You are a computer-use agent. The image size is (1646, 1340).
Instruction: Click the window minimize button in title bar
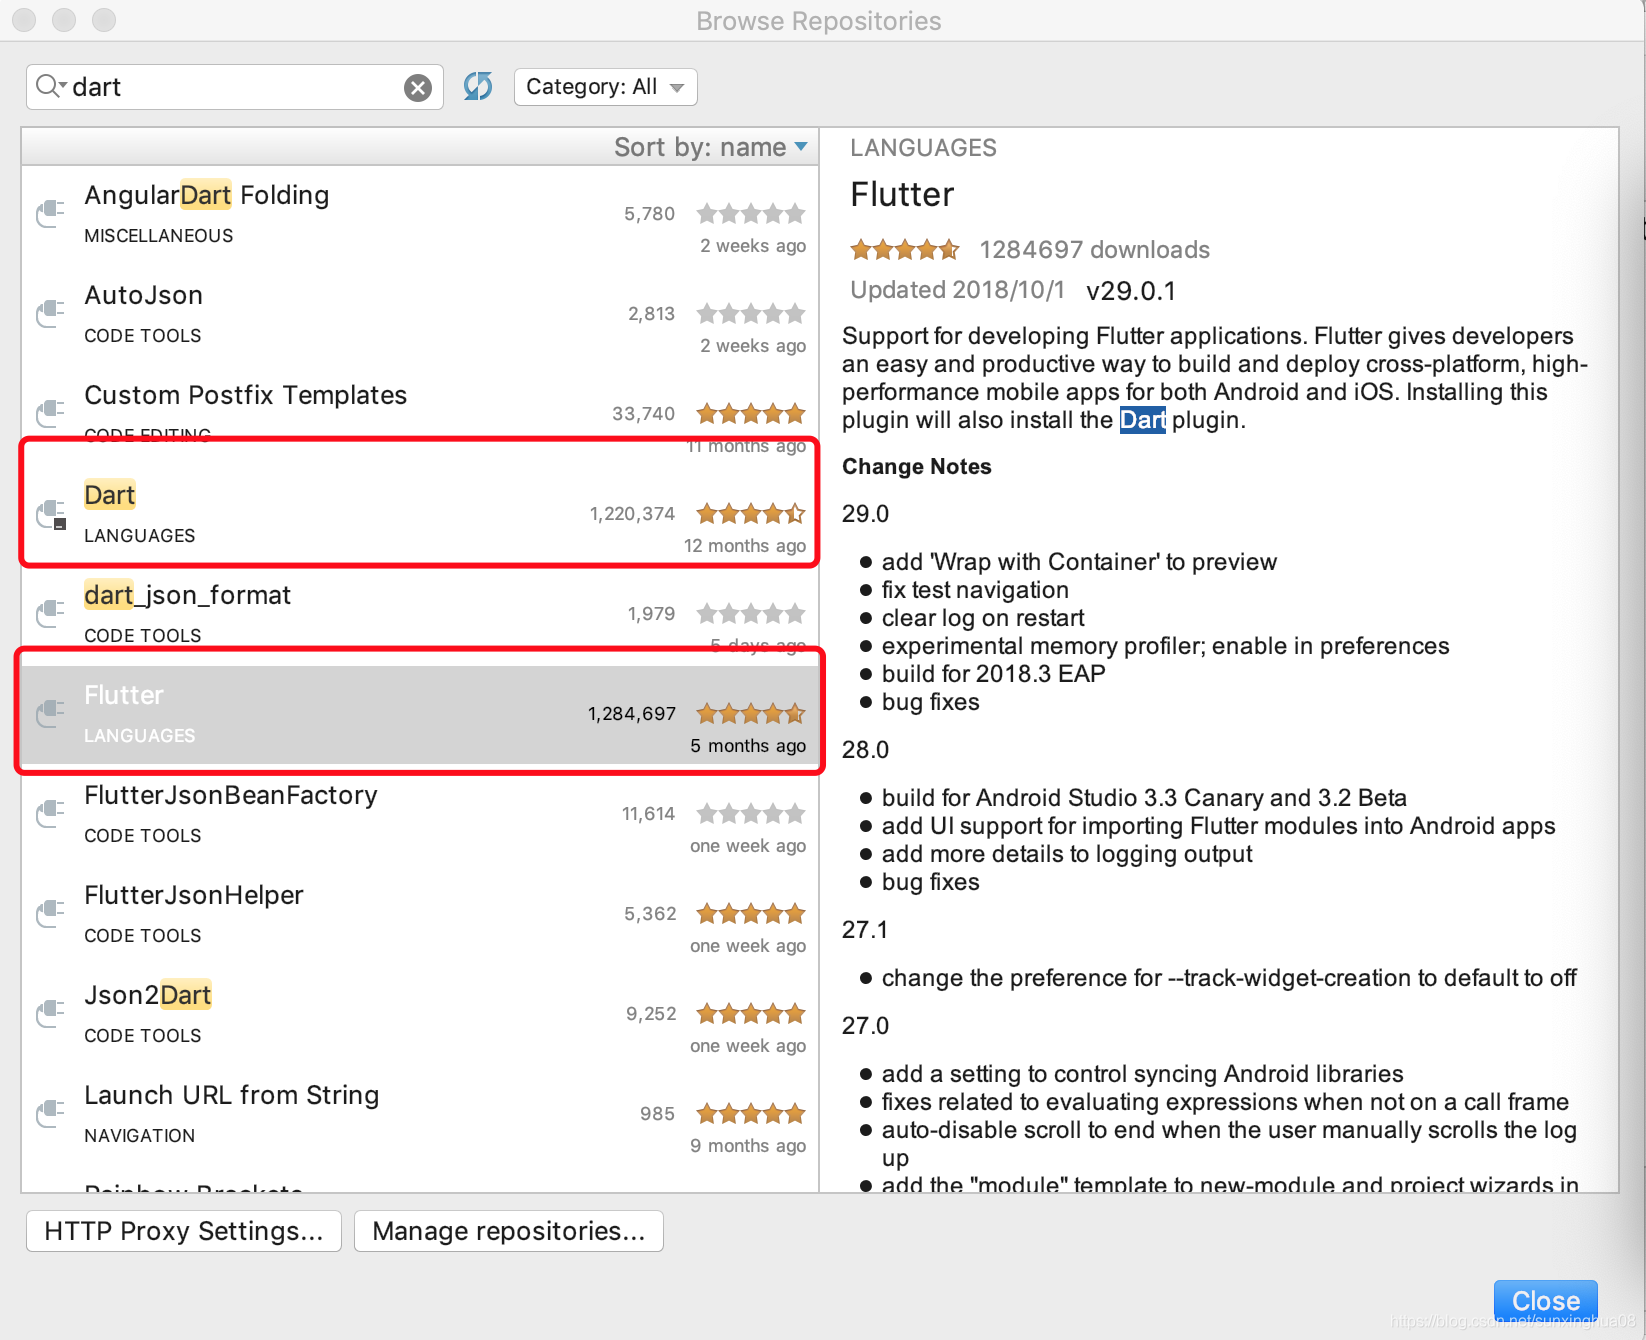(64, 20)
